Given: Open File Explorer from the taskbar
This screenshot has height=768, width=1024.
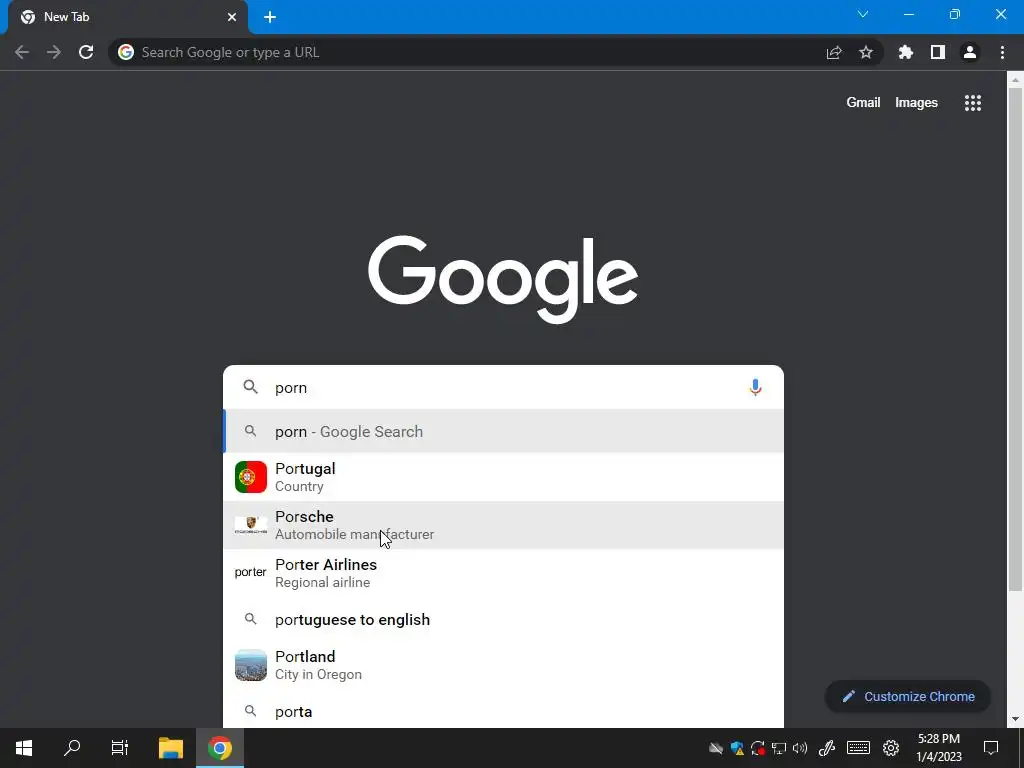Looking at the screenshot, I should (170, 748).
